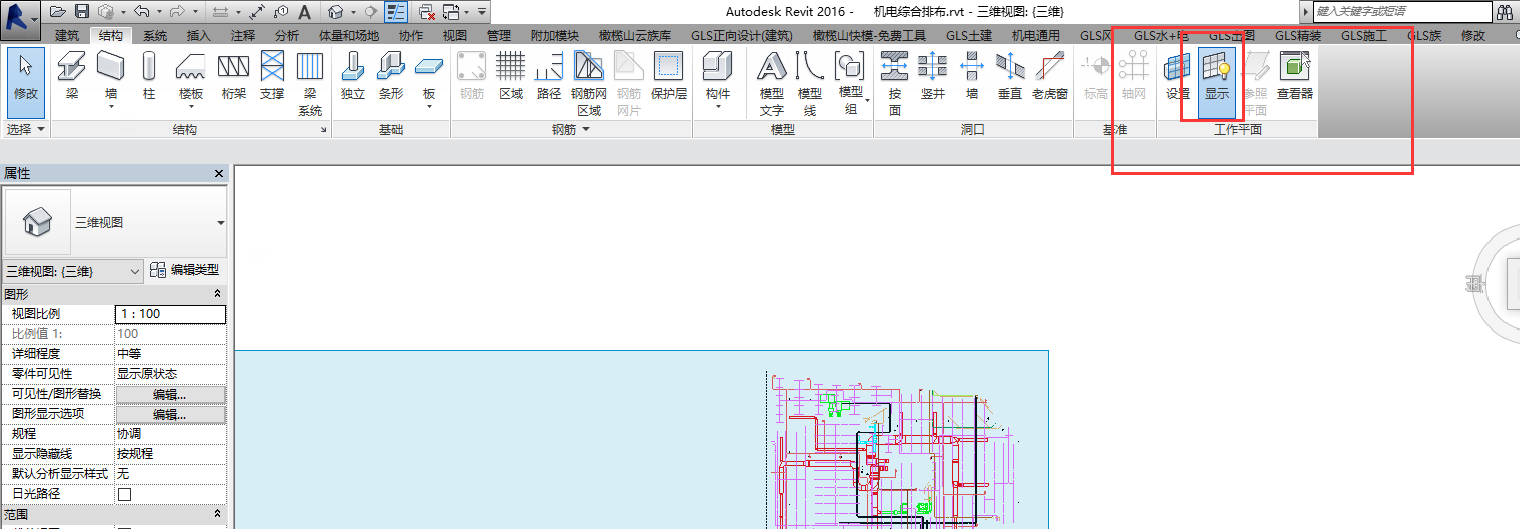Image resolution: width=1520 pixels, height=529 pixels.
Task: Select the 墙 (wall) tool
Action: pyautogui.click(x=110, y=78)
